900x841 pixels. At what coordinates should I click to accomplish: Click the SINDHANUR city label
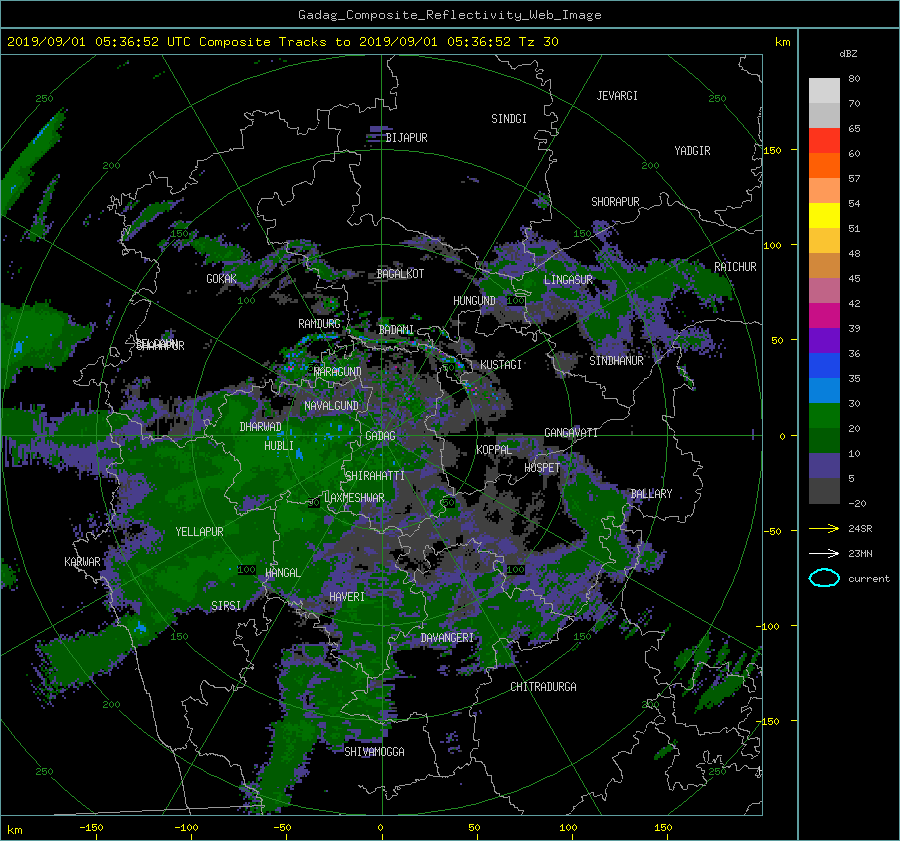tap(616, 361)
